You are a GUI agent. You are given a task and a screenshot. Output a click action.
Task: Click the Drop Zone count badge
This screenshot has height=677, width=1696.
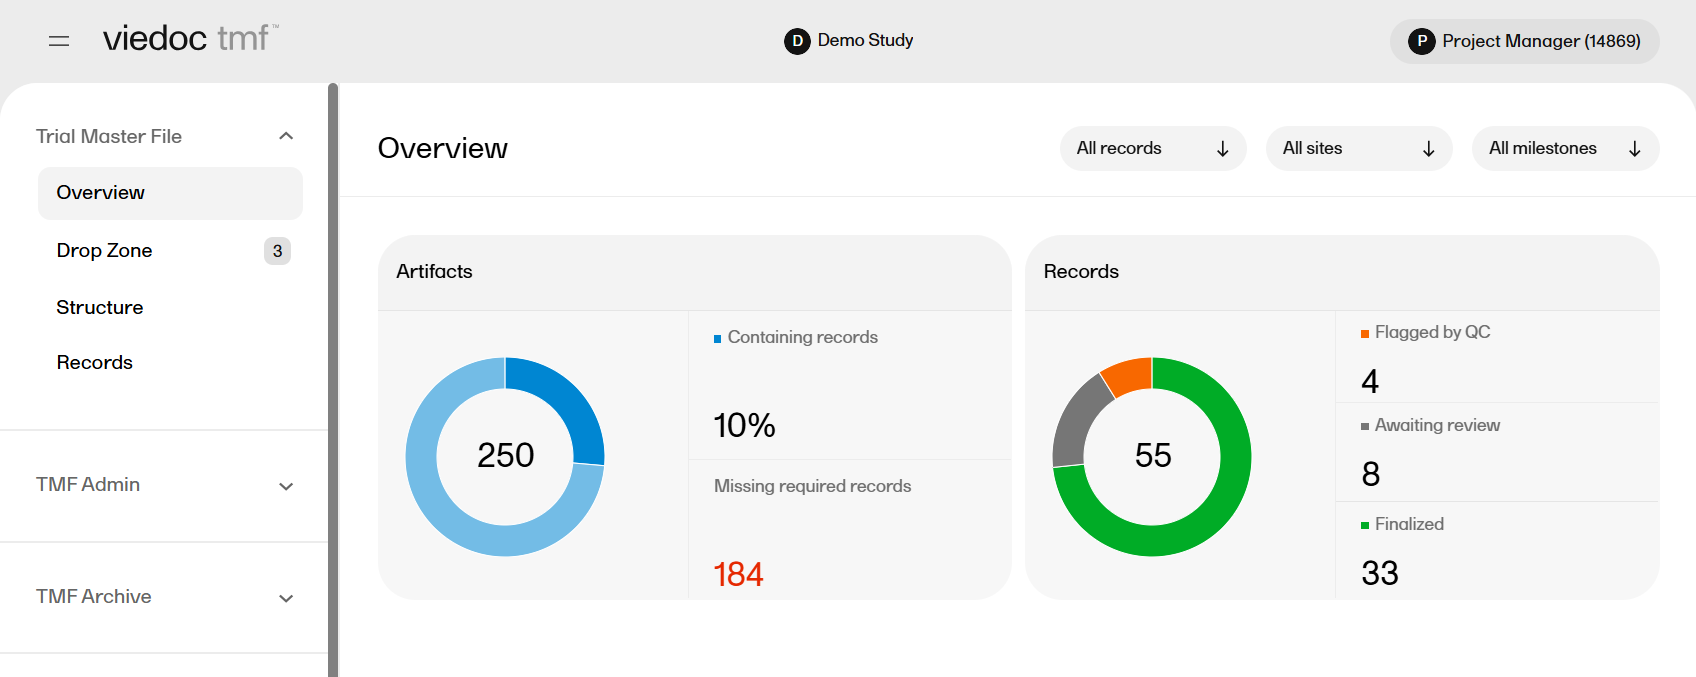coord(277,251)
